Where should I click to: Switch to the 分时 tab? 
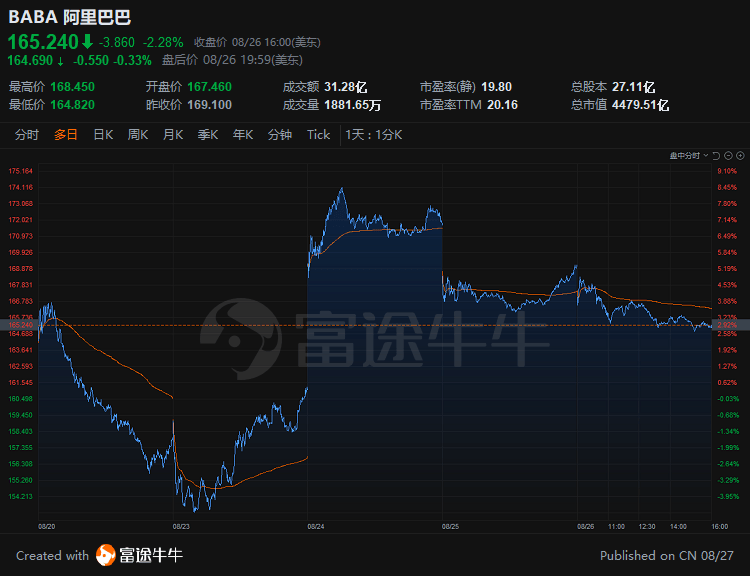coord(26,135)
